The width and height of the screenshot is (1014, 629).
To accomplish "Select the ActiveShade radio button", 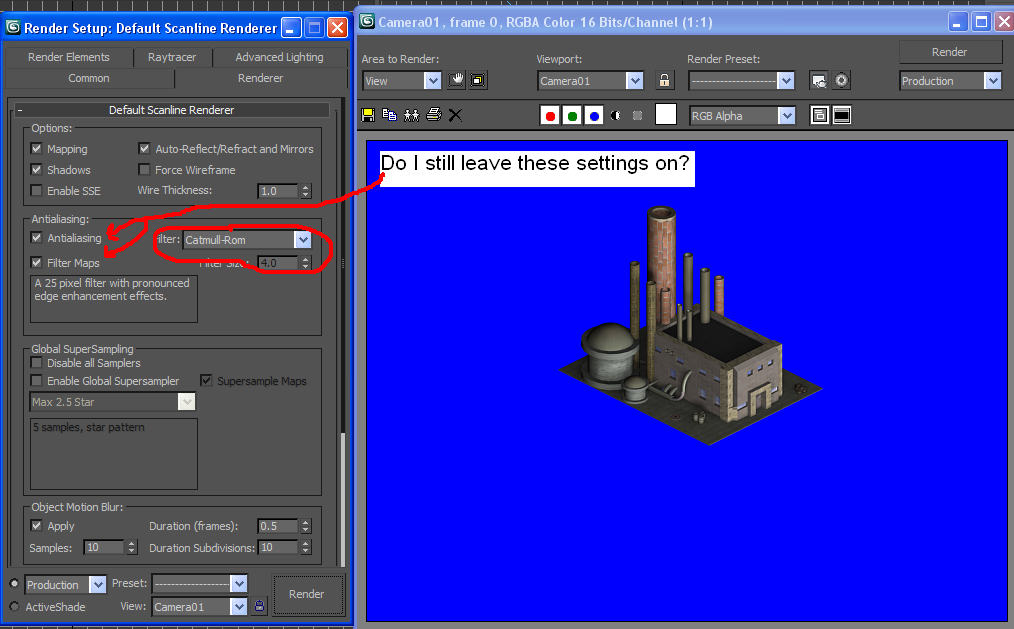I will (14, 607).
